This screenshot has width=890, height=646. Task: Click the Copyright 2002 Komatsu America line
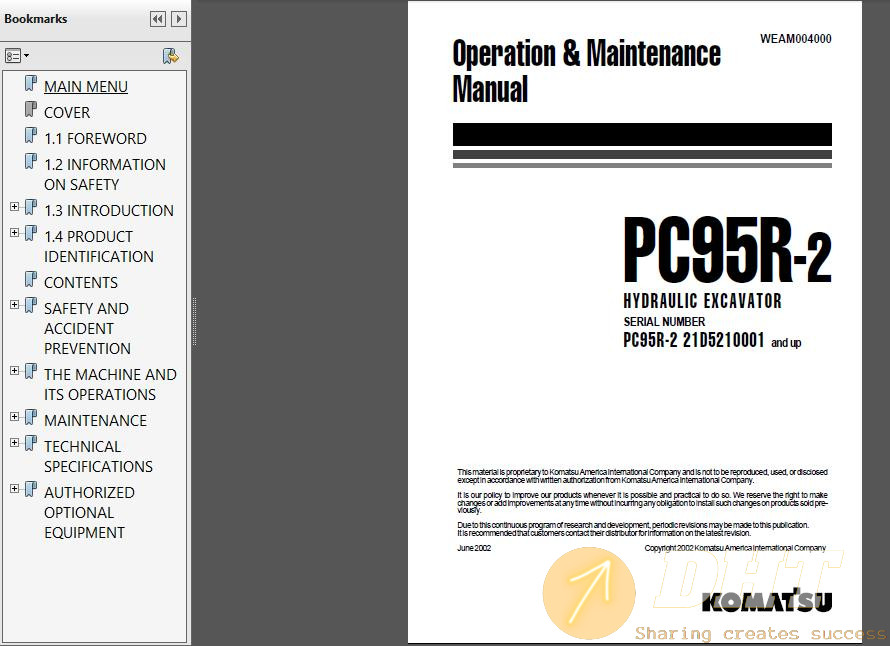(x=735, y=548)
